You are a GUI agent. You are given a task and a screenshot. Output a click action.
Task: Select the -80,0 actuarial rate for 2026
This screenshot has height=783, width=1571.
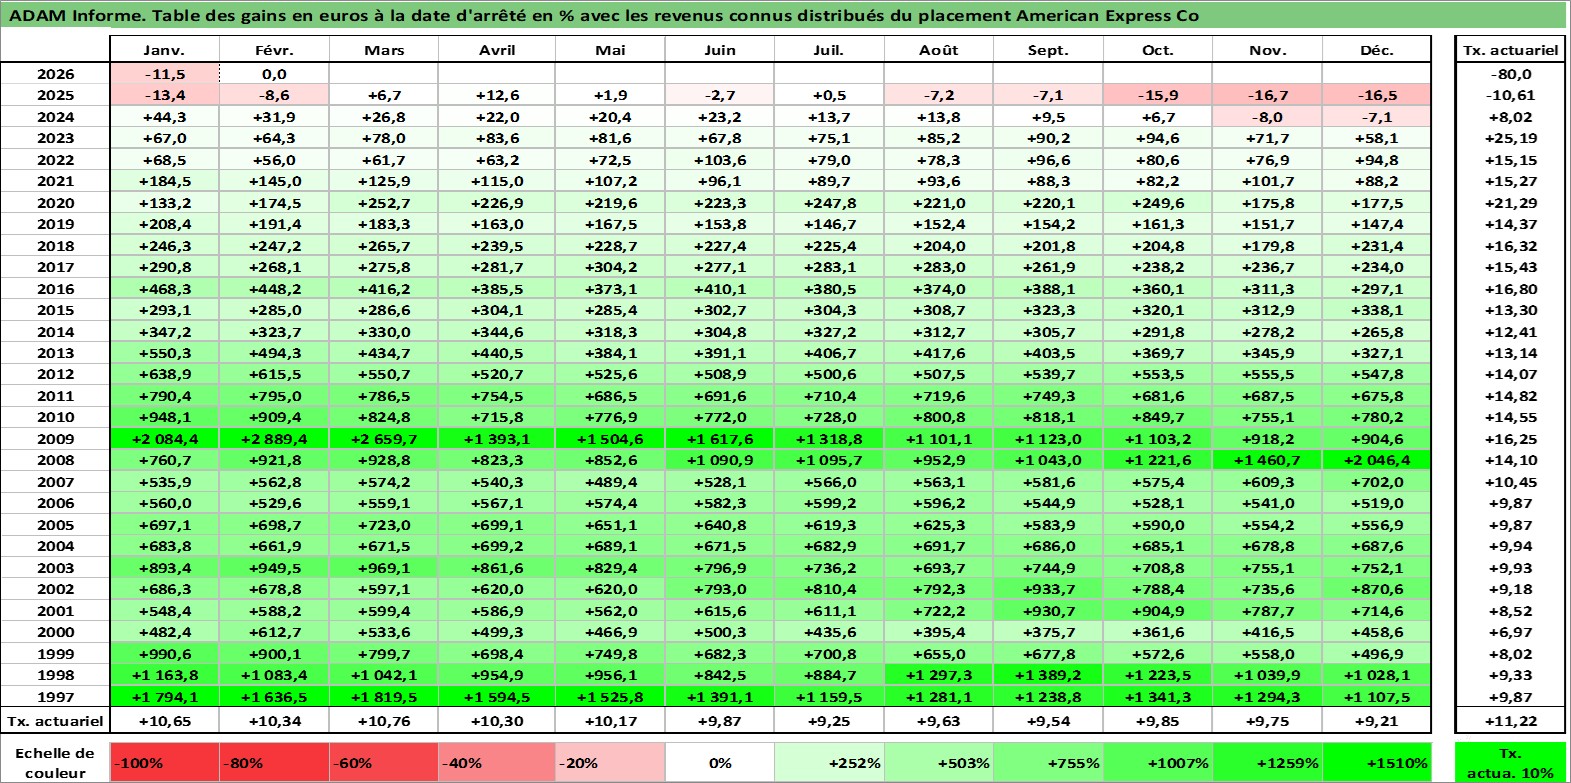click(1511, 74)
